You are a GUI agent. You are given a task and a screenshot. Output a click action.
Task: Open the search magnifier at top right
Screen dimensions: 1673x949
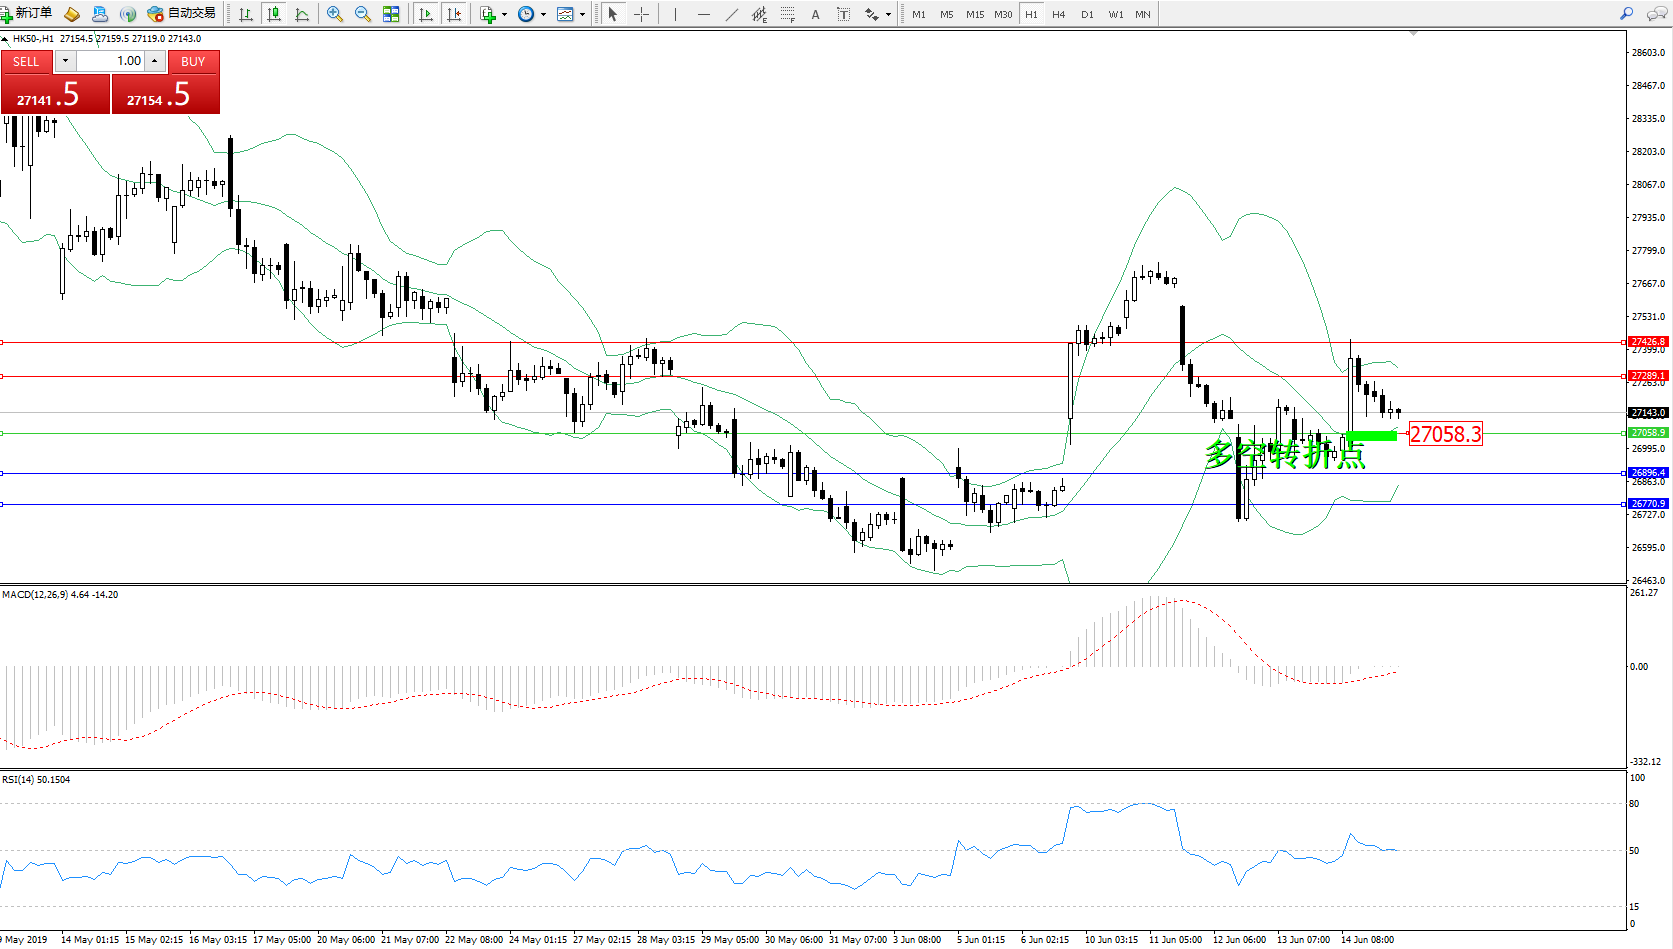coord(1627,14)
